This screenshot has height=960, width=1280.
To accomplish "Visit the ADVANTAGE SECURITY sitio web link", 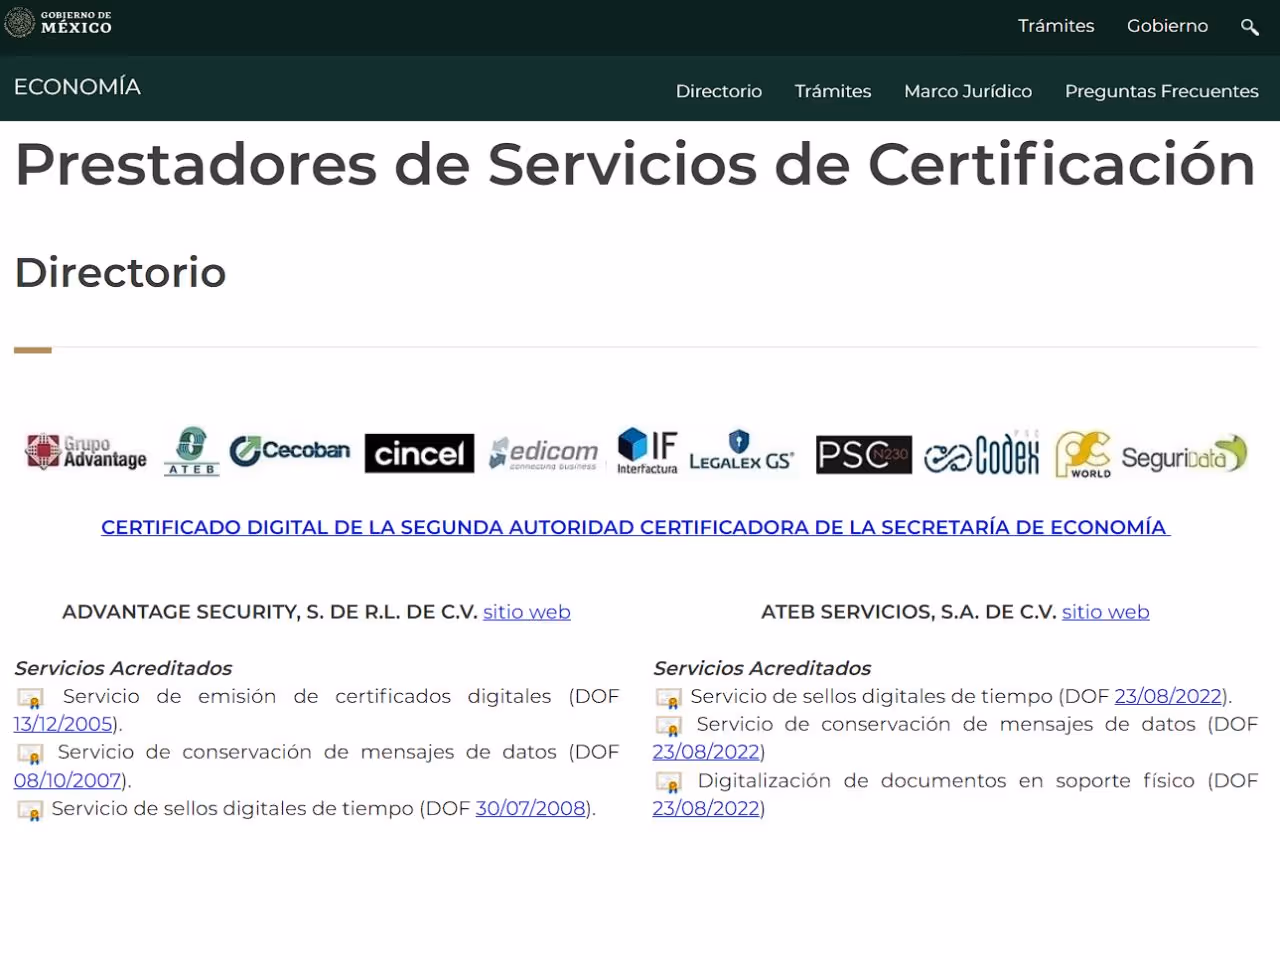I will 527,612.
